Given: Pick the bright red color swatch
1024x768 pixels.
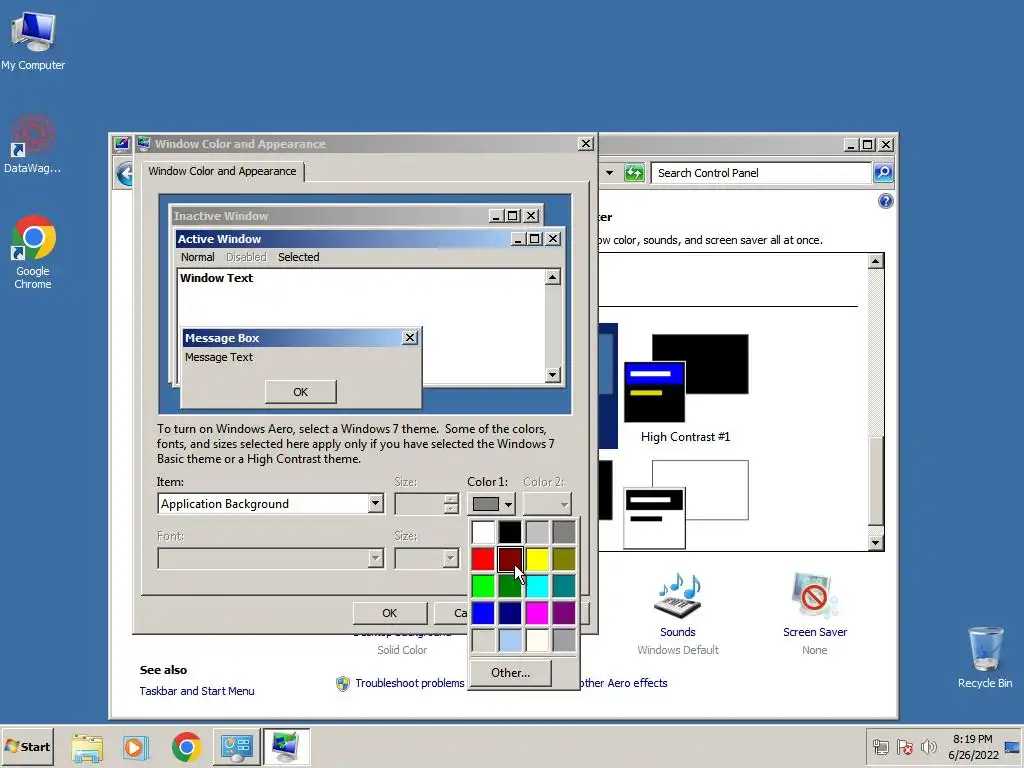Looking at the screenshot, I should tap(483, 559).
